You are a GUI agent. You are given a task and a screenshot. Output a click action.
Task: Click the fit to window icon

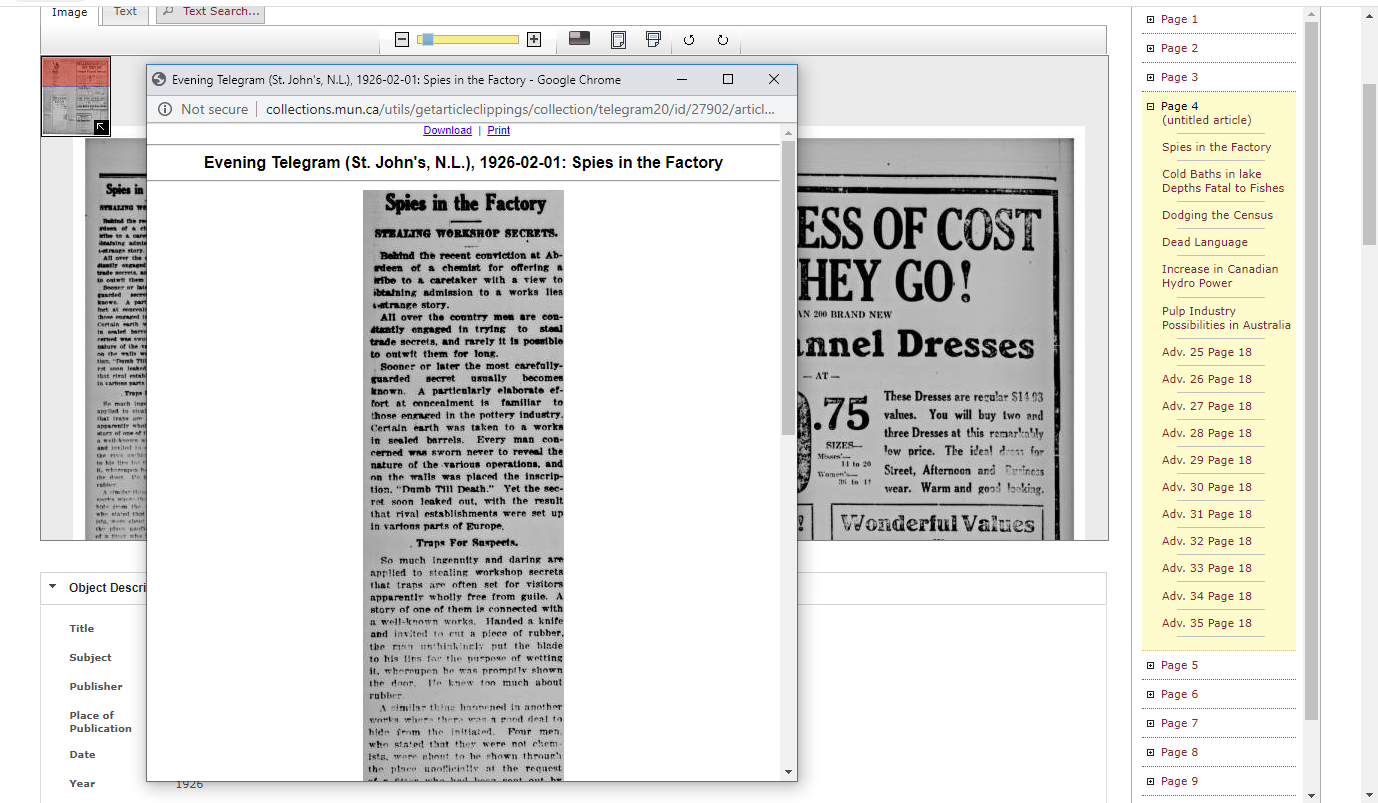click(x=618, y=40)
